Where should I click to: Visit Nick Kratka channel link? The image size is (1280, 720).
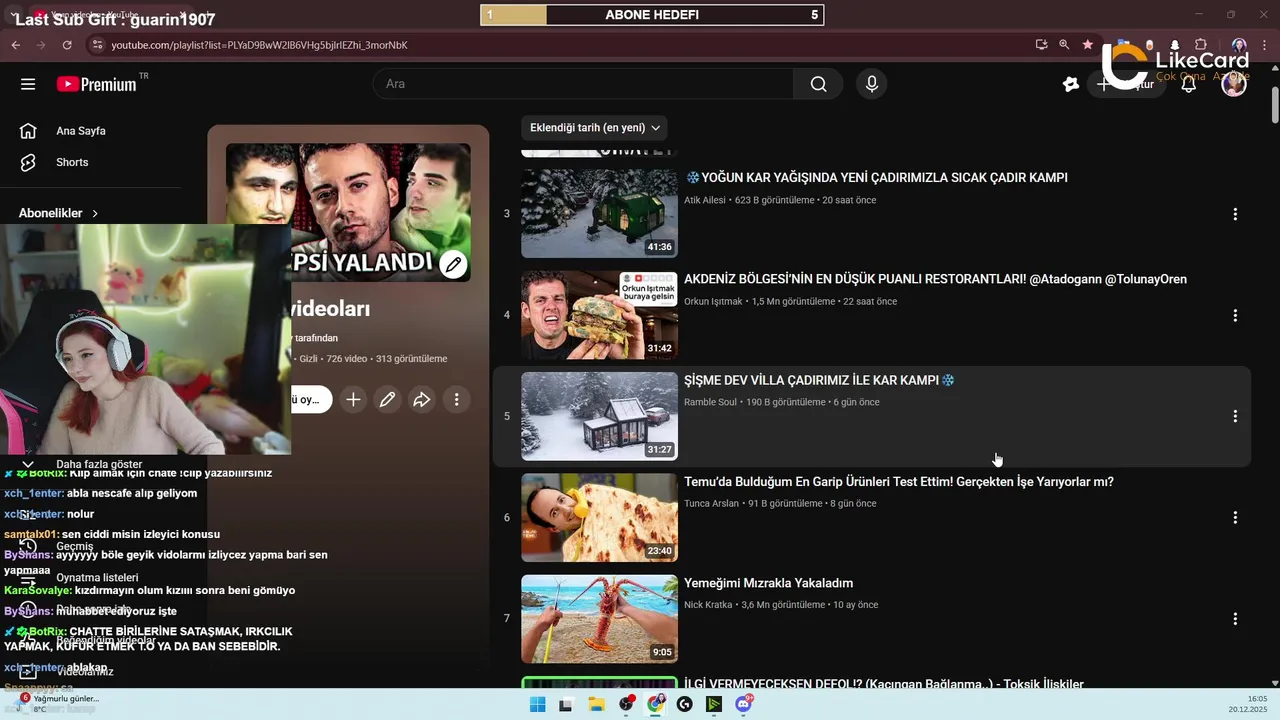708,605
